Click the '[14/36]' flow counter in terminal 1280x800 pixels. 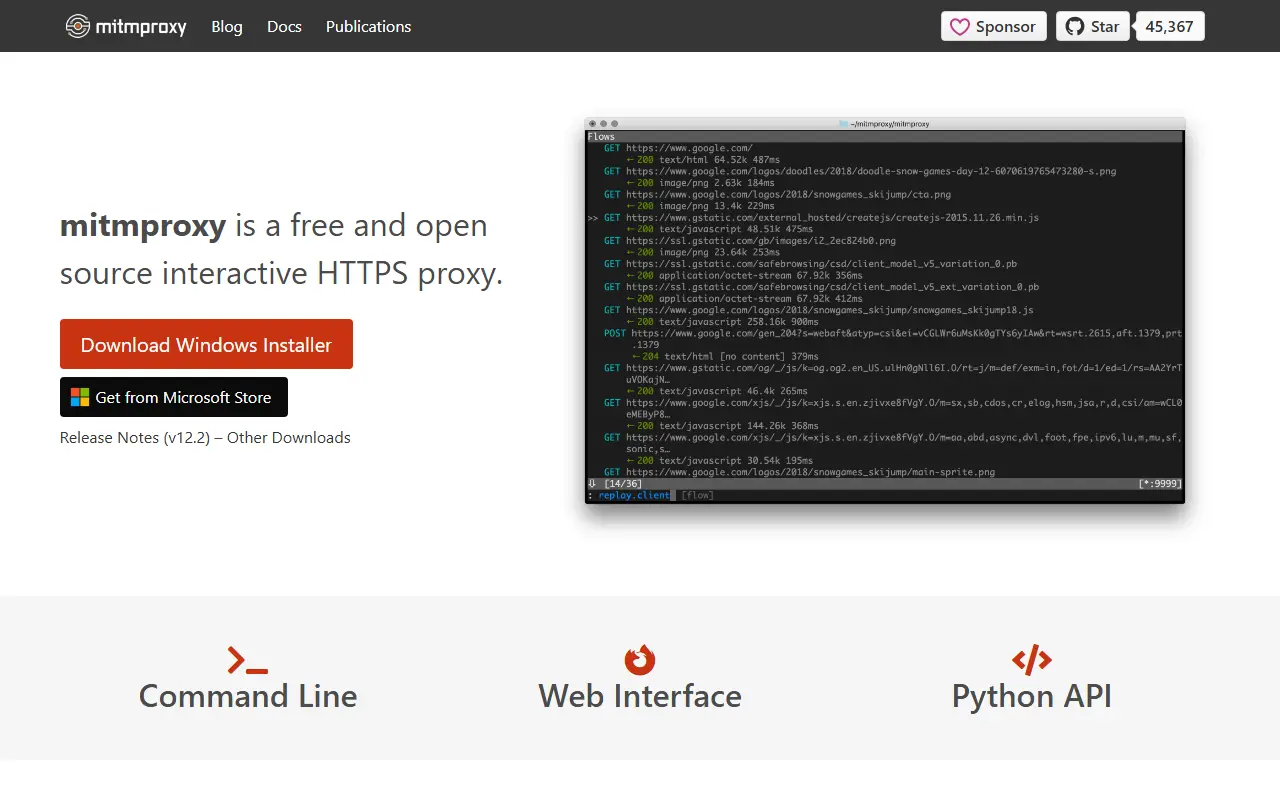(622, 484)
